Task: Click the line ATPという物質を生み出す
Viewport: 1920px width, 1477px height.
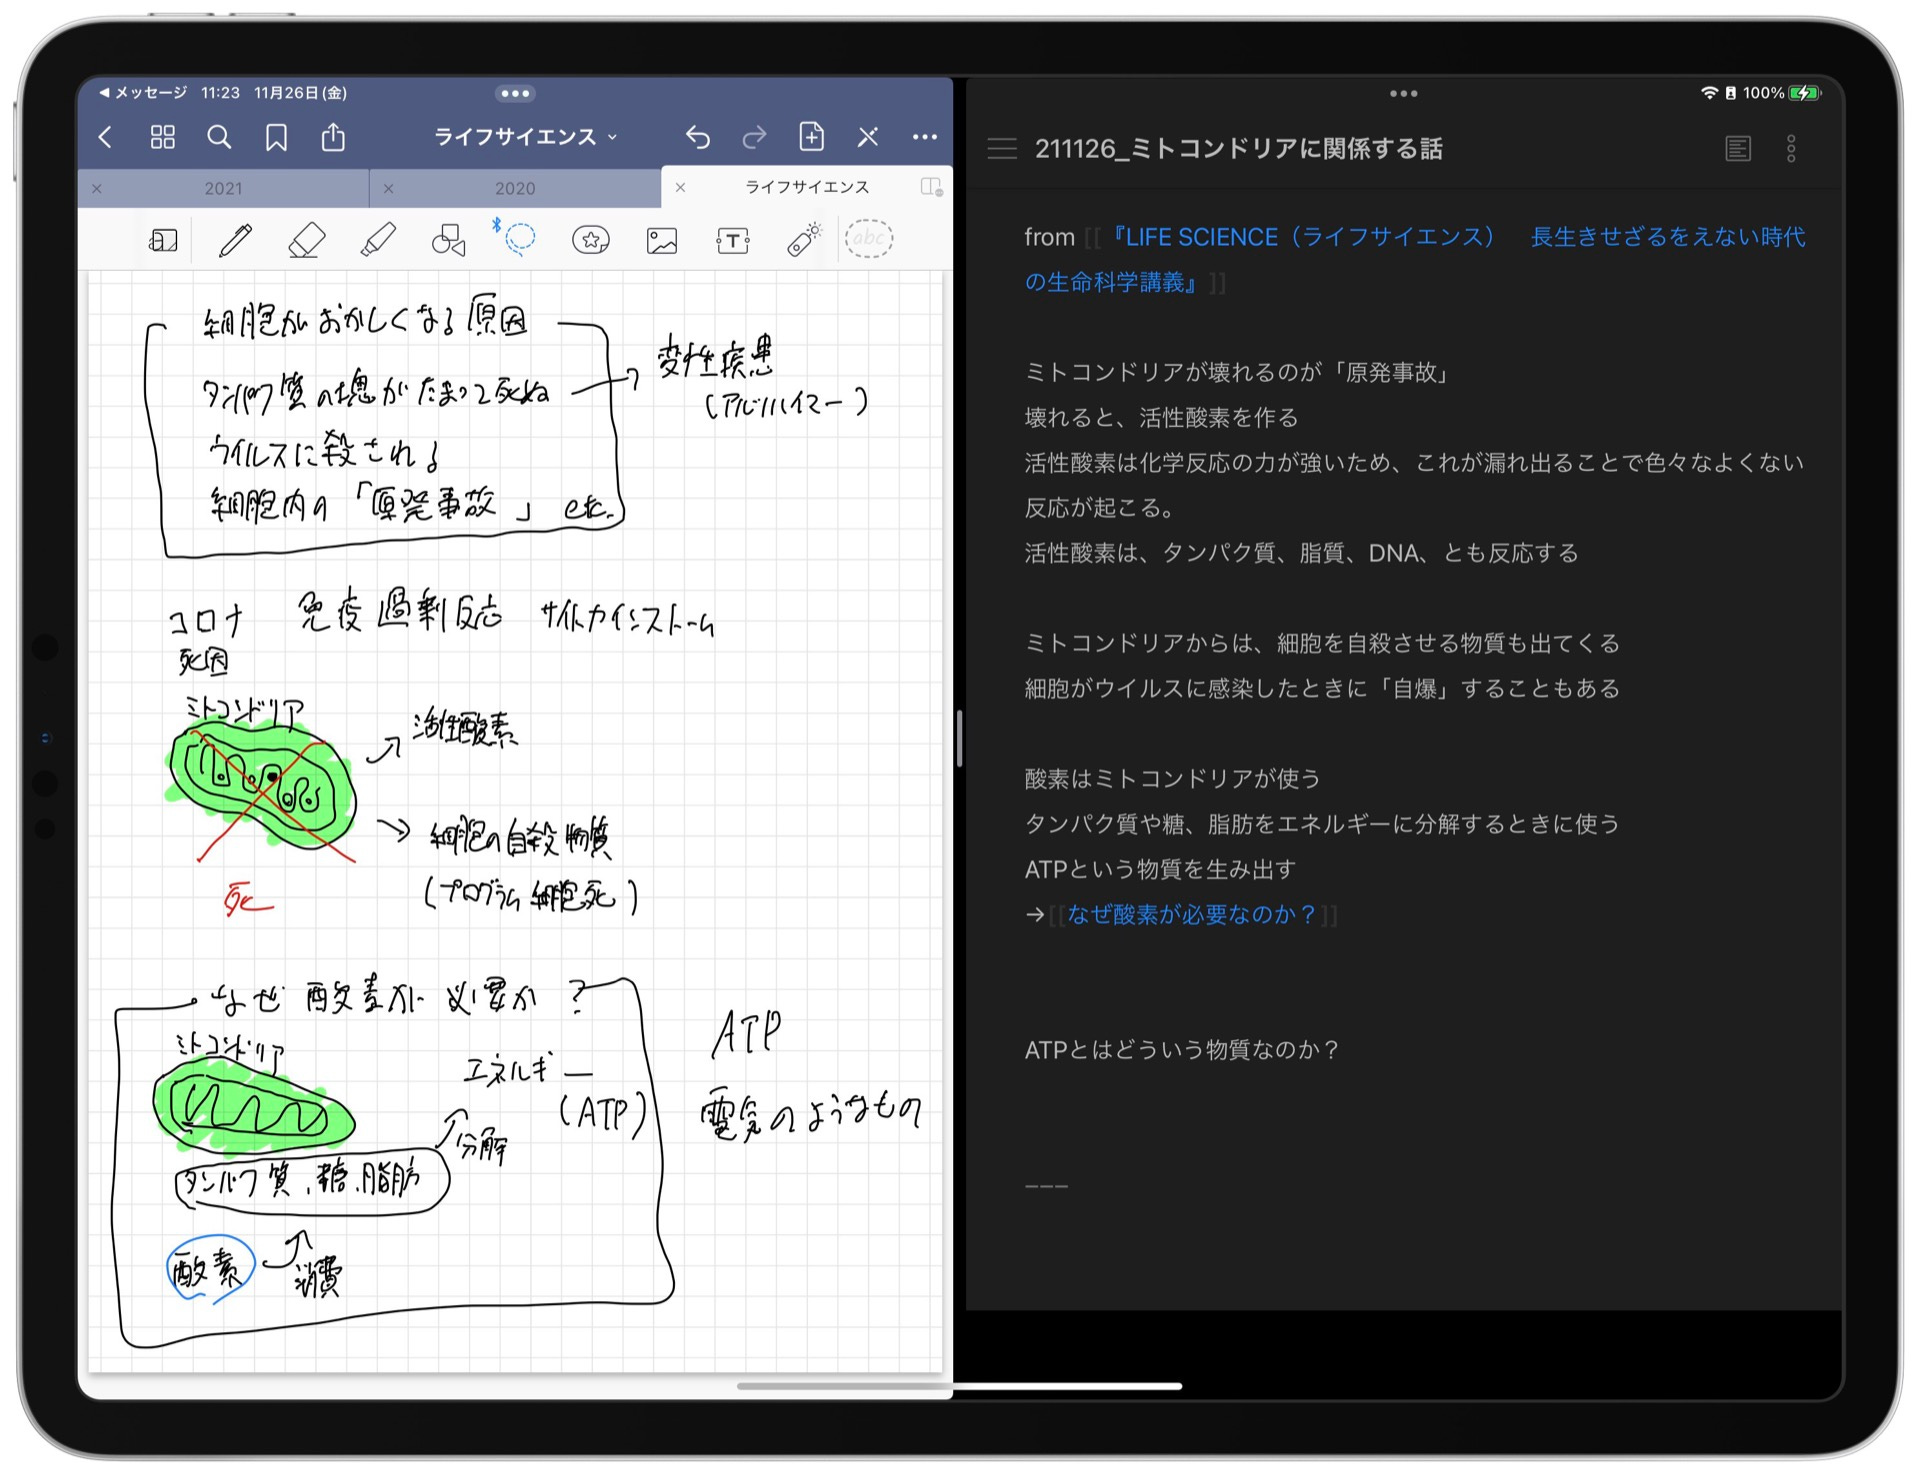Action: (x=1160, y=869)
